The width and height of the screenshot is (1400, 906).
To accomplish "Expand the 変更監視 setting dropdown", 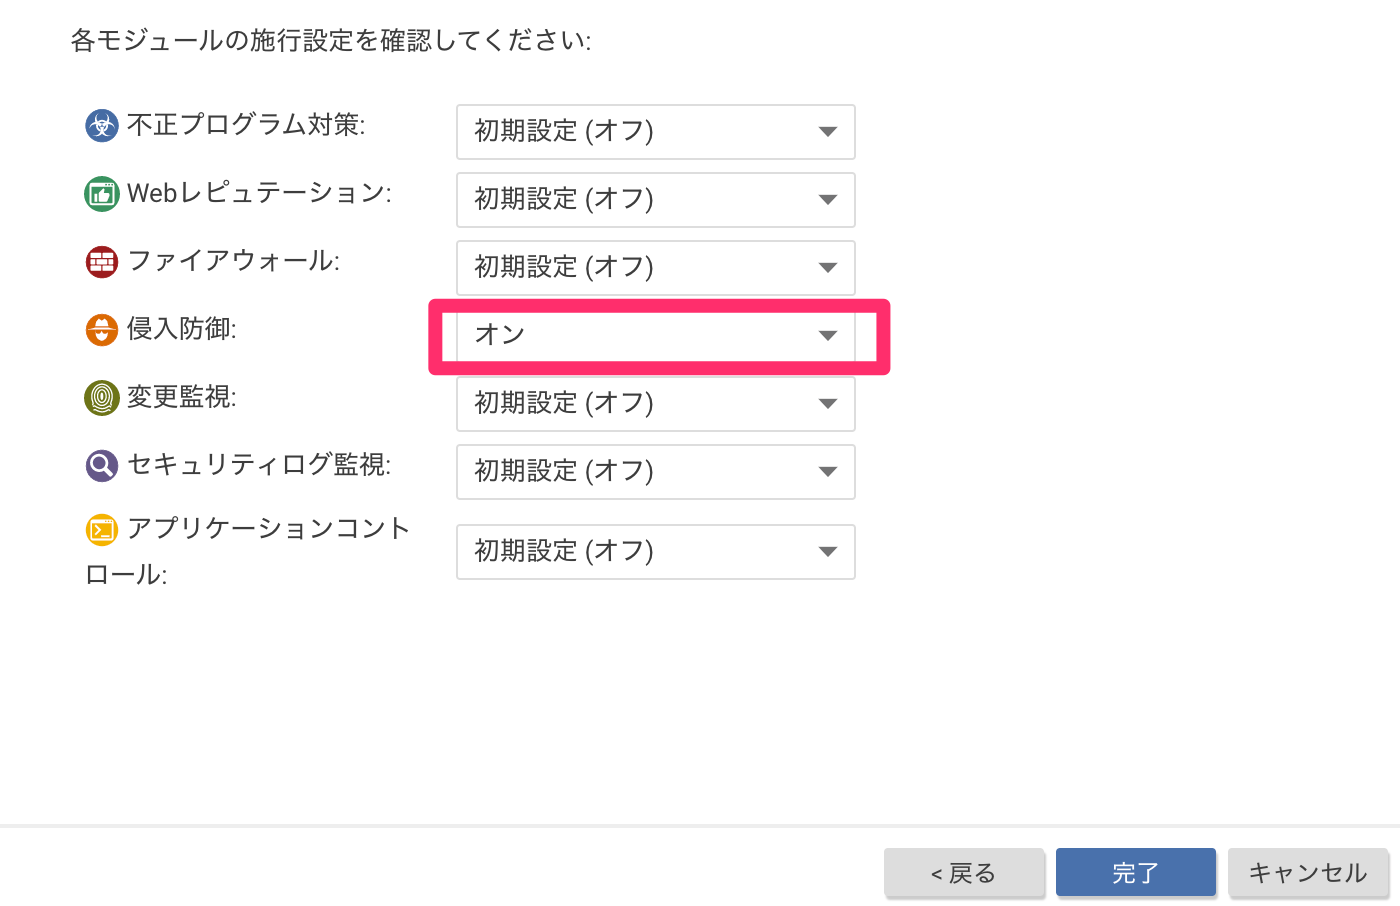I will click(656, 404).
